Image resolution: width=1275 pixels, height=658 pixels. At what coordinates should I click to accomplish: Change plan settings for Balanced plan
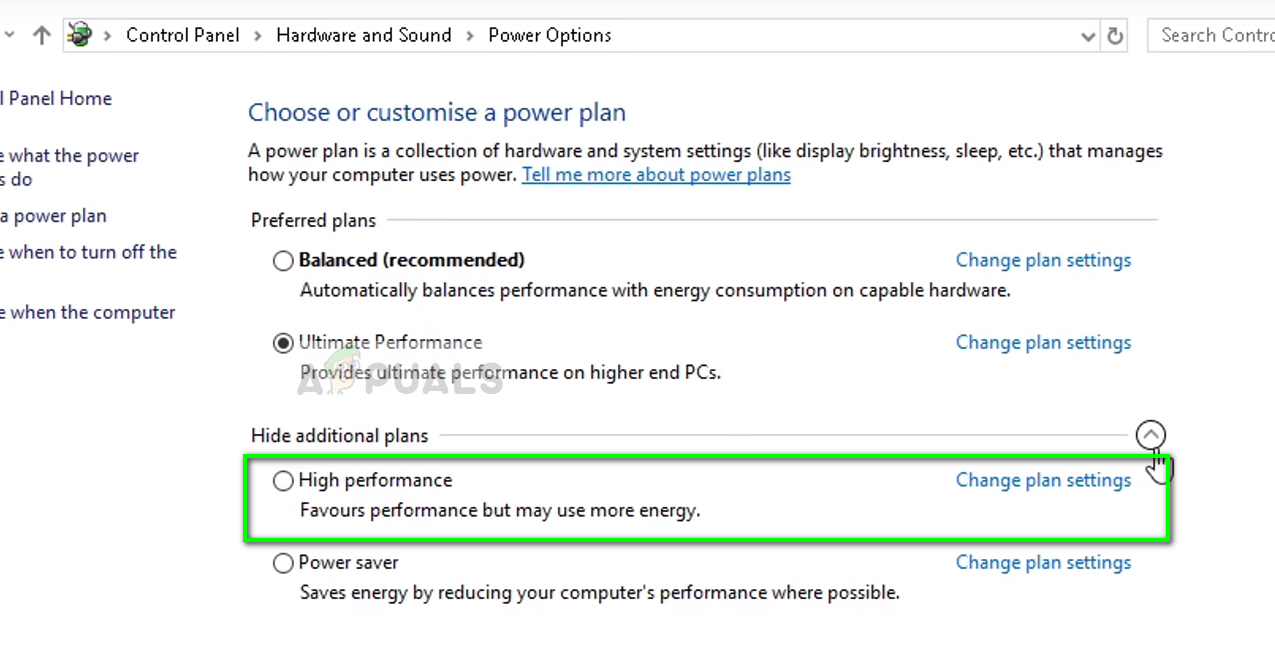click(x=1043, y=260)
